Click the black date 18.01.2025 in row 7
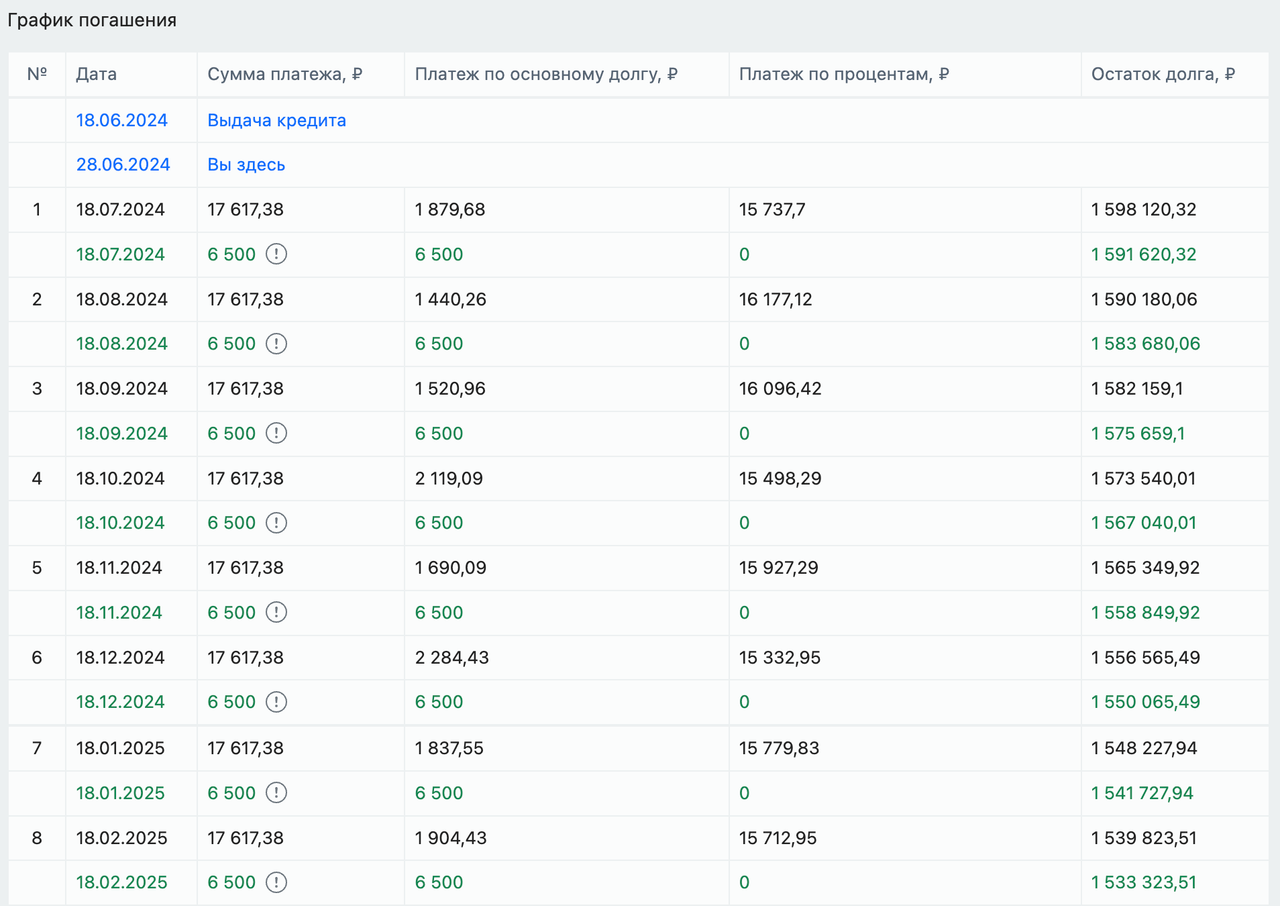1280x906 pixels. point(120,748)
